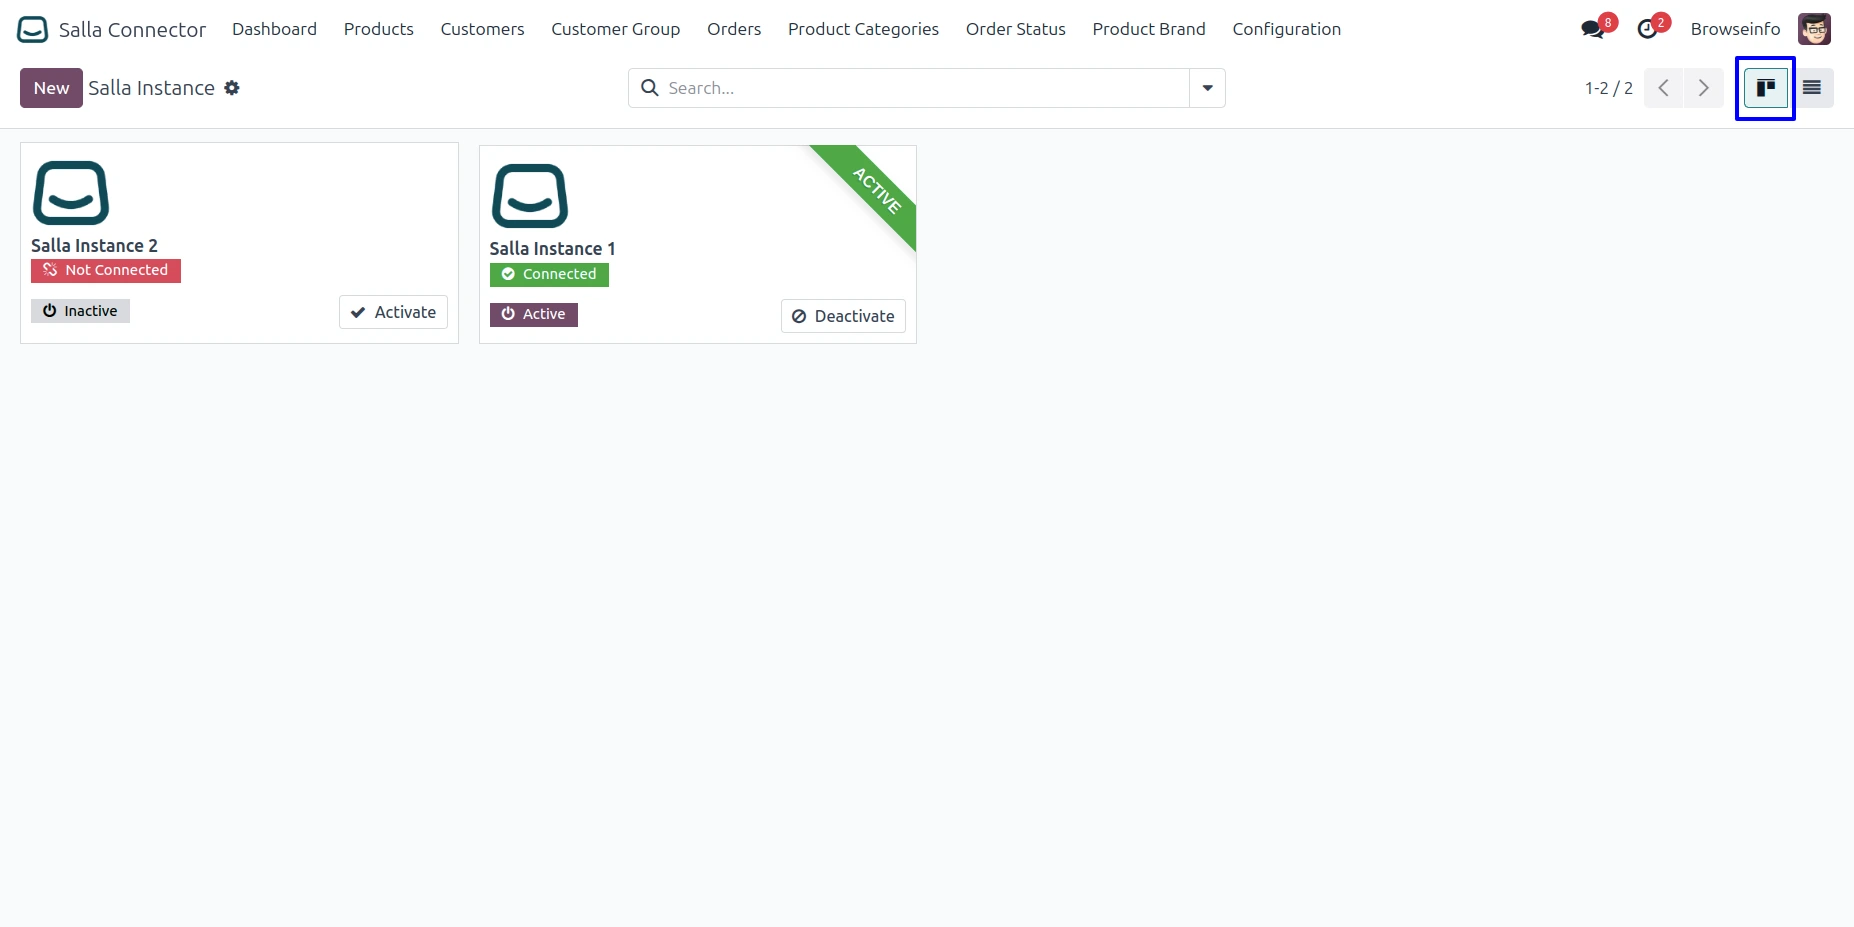This screenshot has width=1854, height=927.
Task: Open the gear settings next to Salla Instance
Action: tap(232, 88)
